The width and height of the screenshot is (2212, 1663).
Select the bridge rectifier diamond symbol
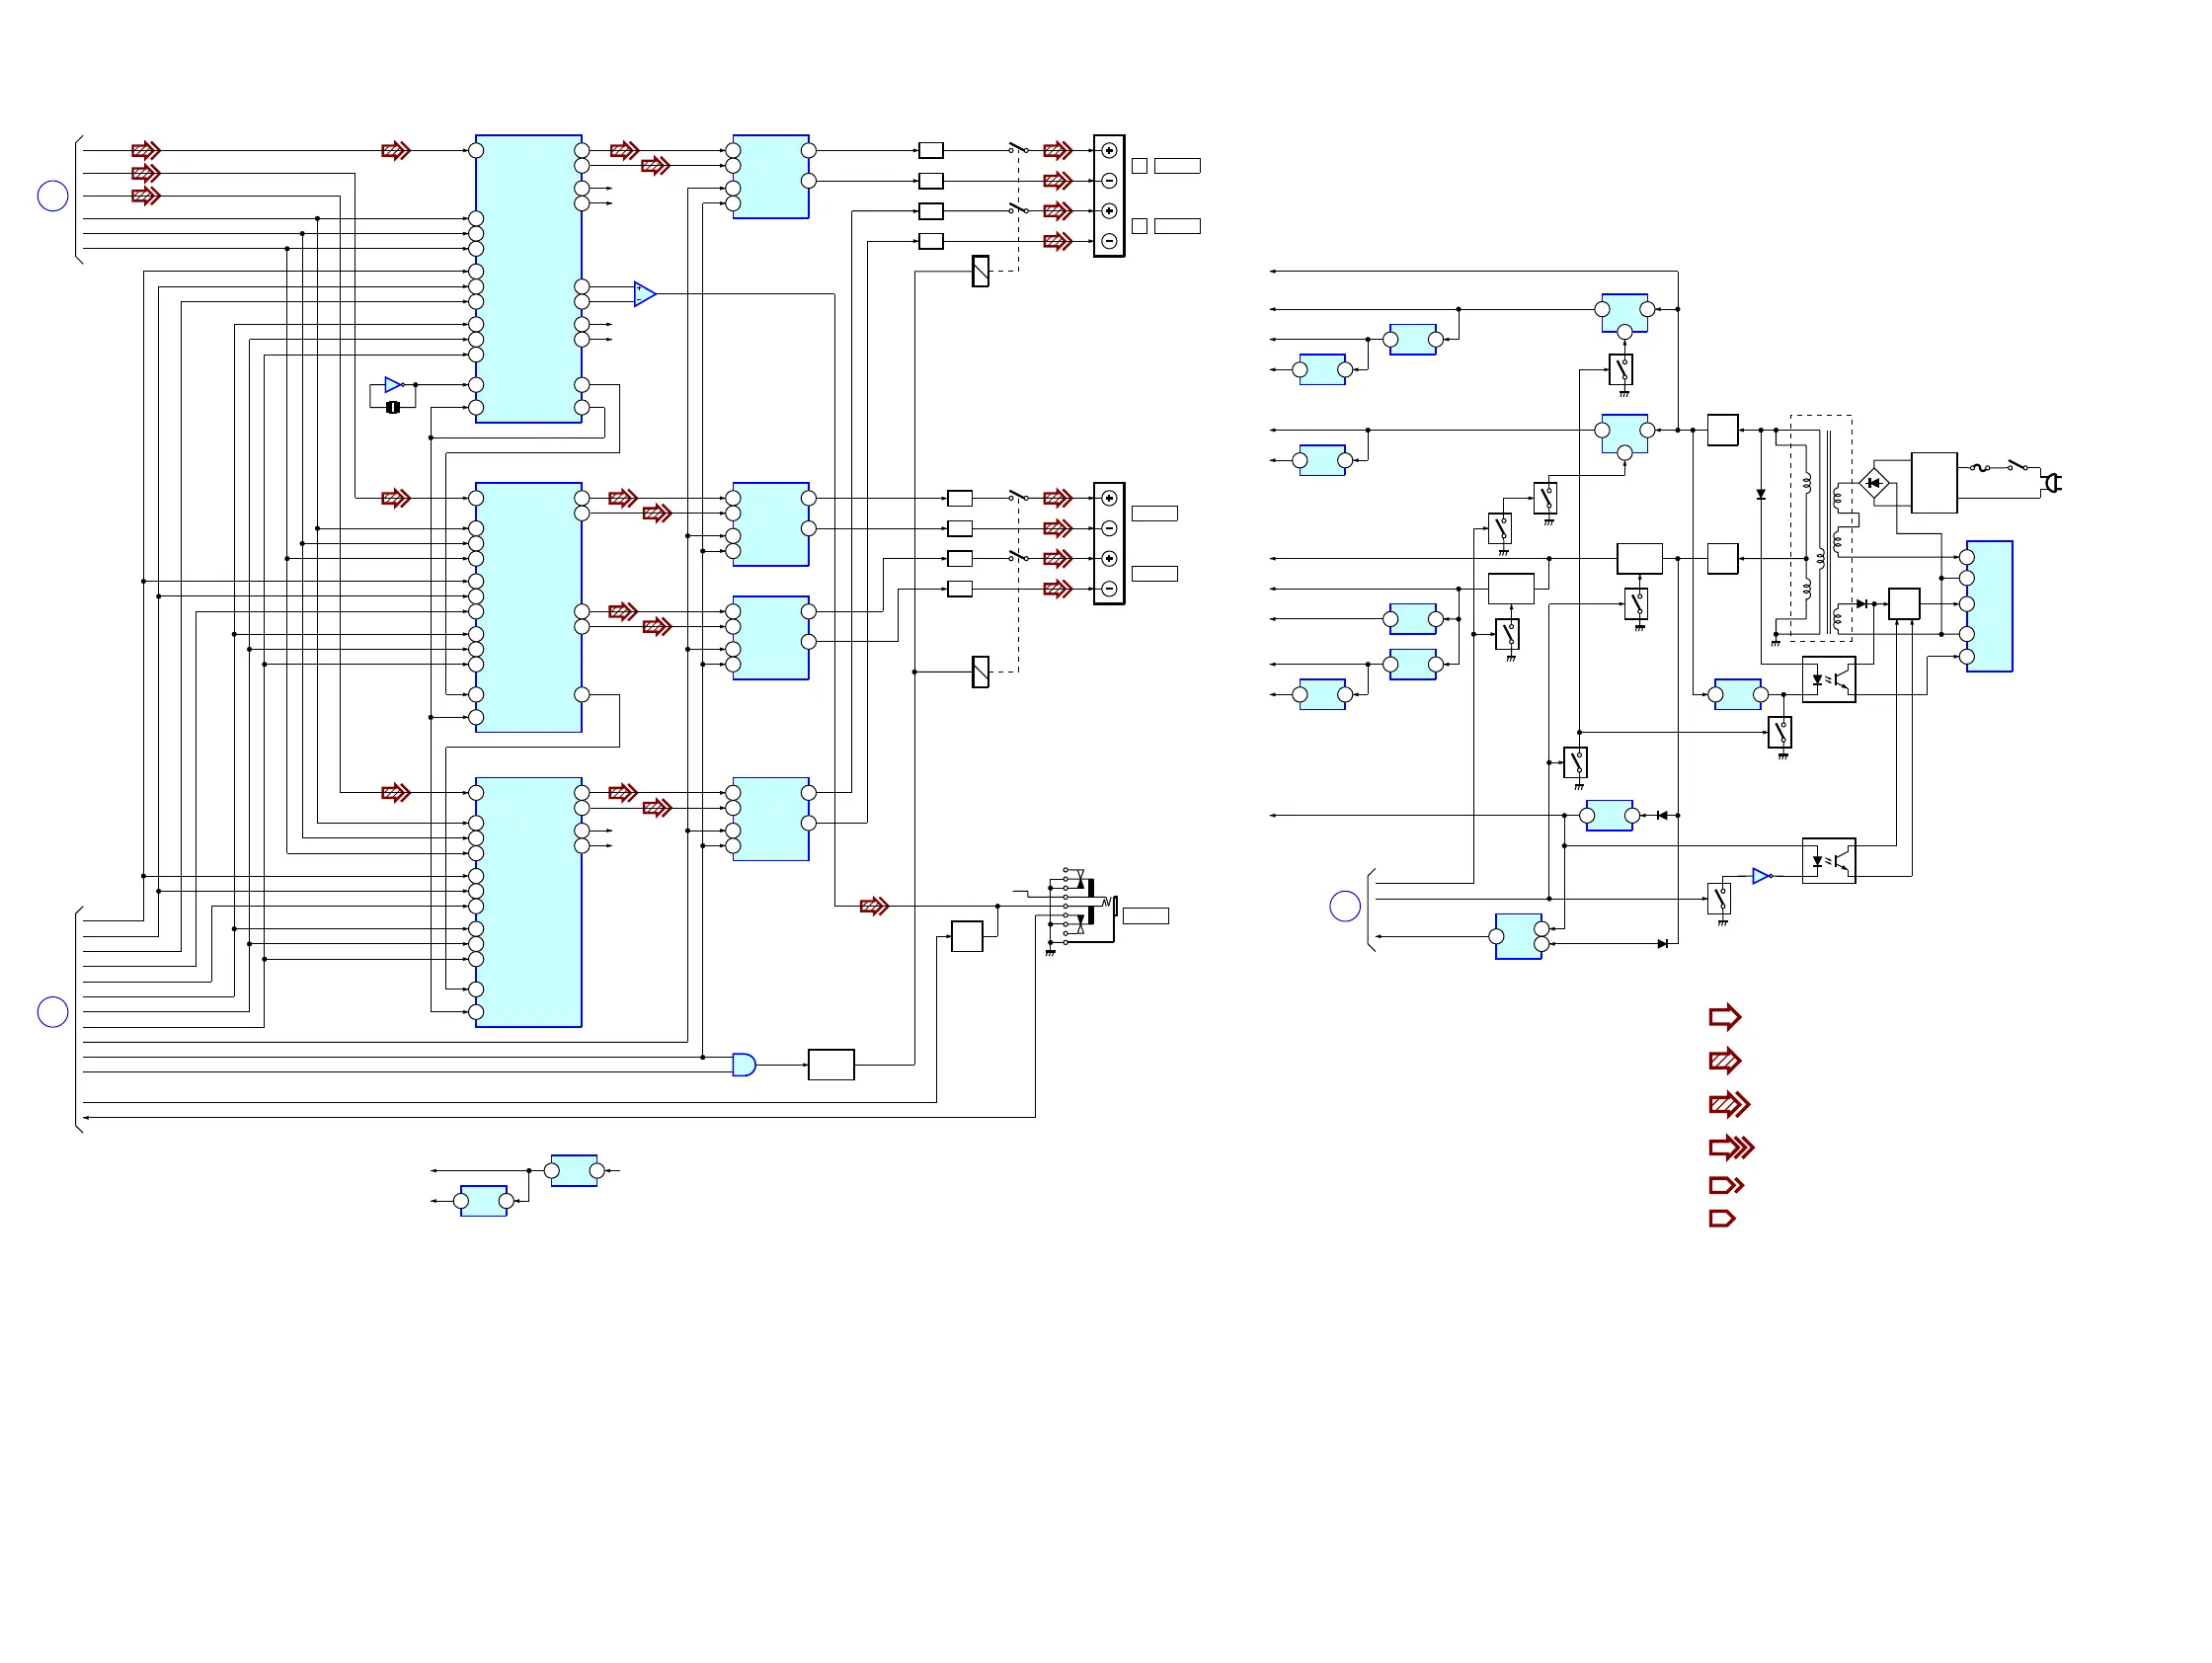tap(1874, 483)
